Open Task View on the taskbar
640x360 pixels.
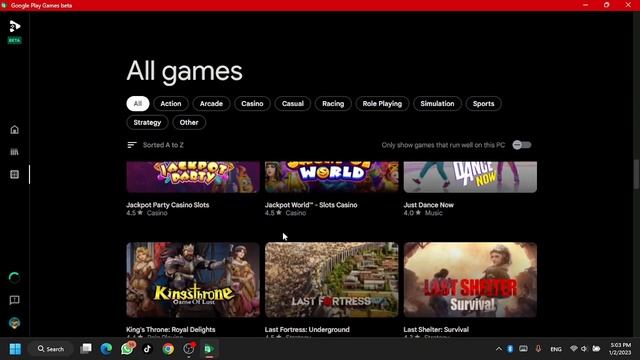(86, 349)
